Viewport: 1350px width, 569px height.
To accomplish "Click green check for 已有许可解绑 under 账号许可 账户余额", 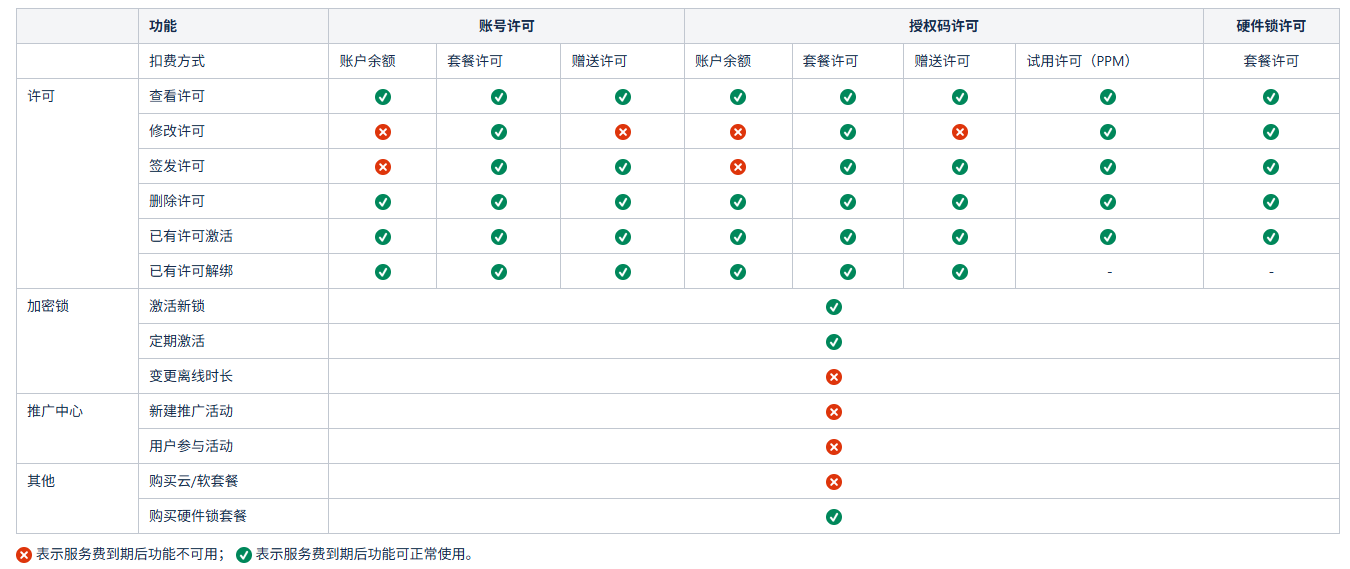I will coord(383,272).
